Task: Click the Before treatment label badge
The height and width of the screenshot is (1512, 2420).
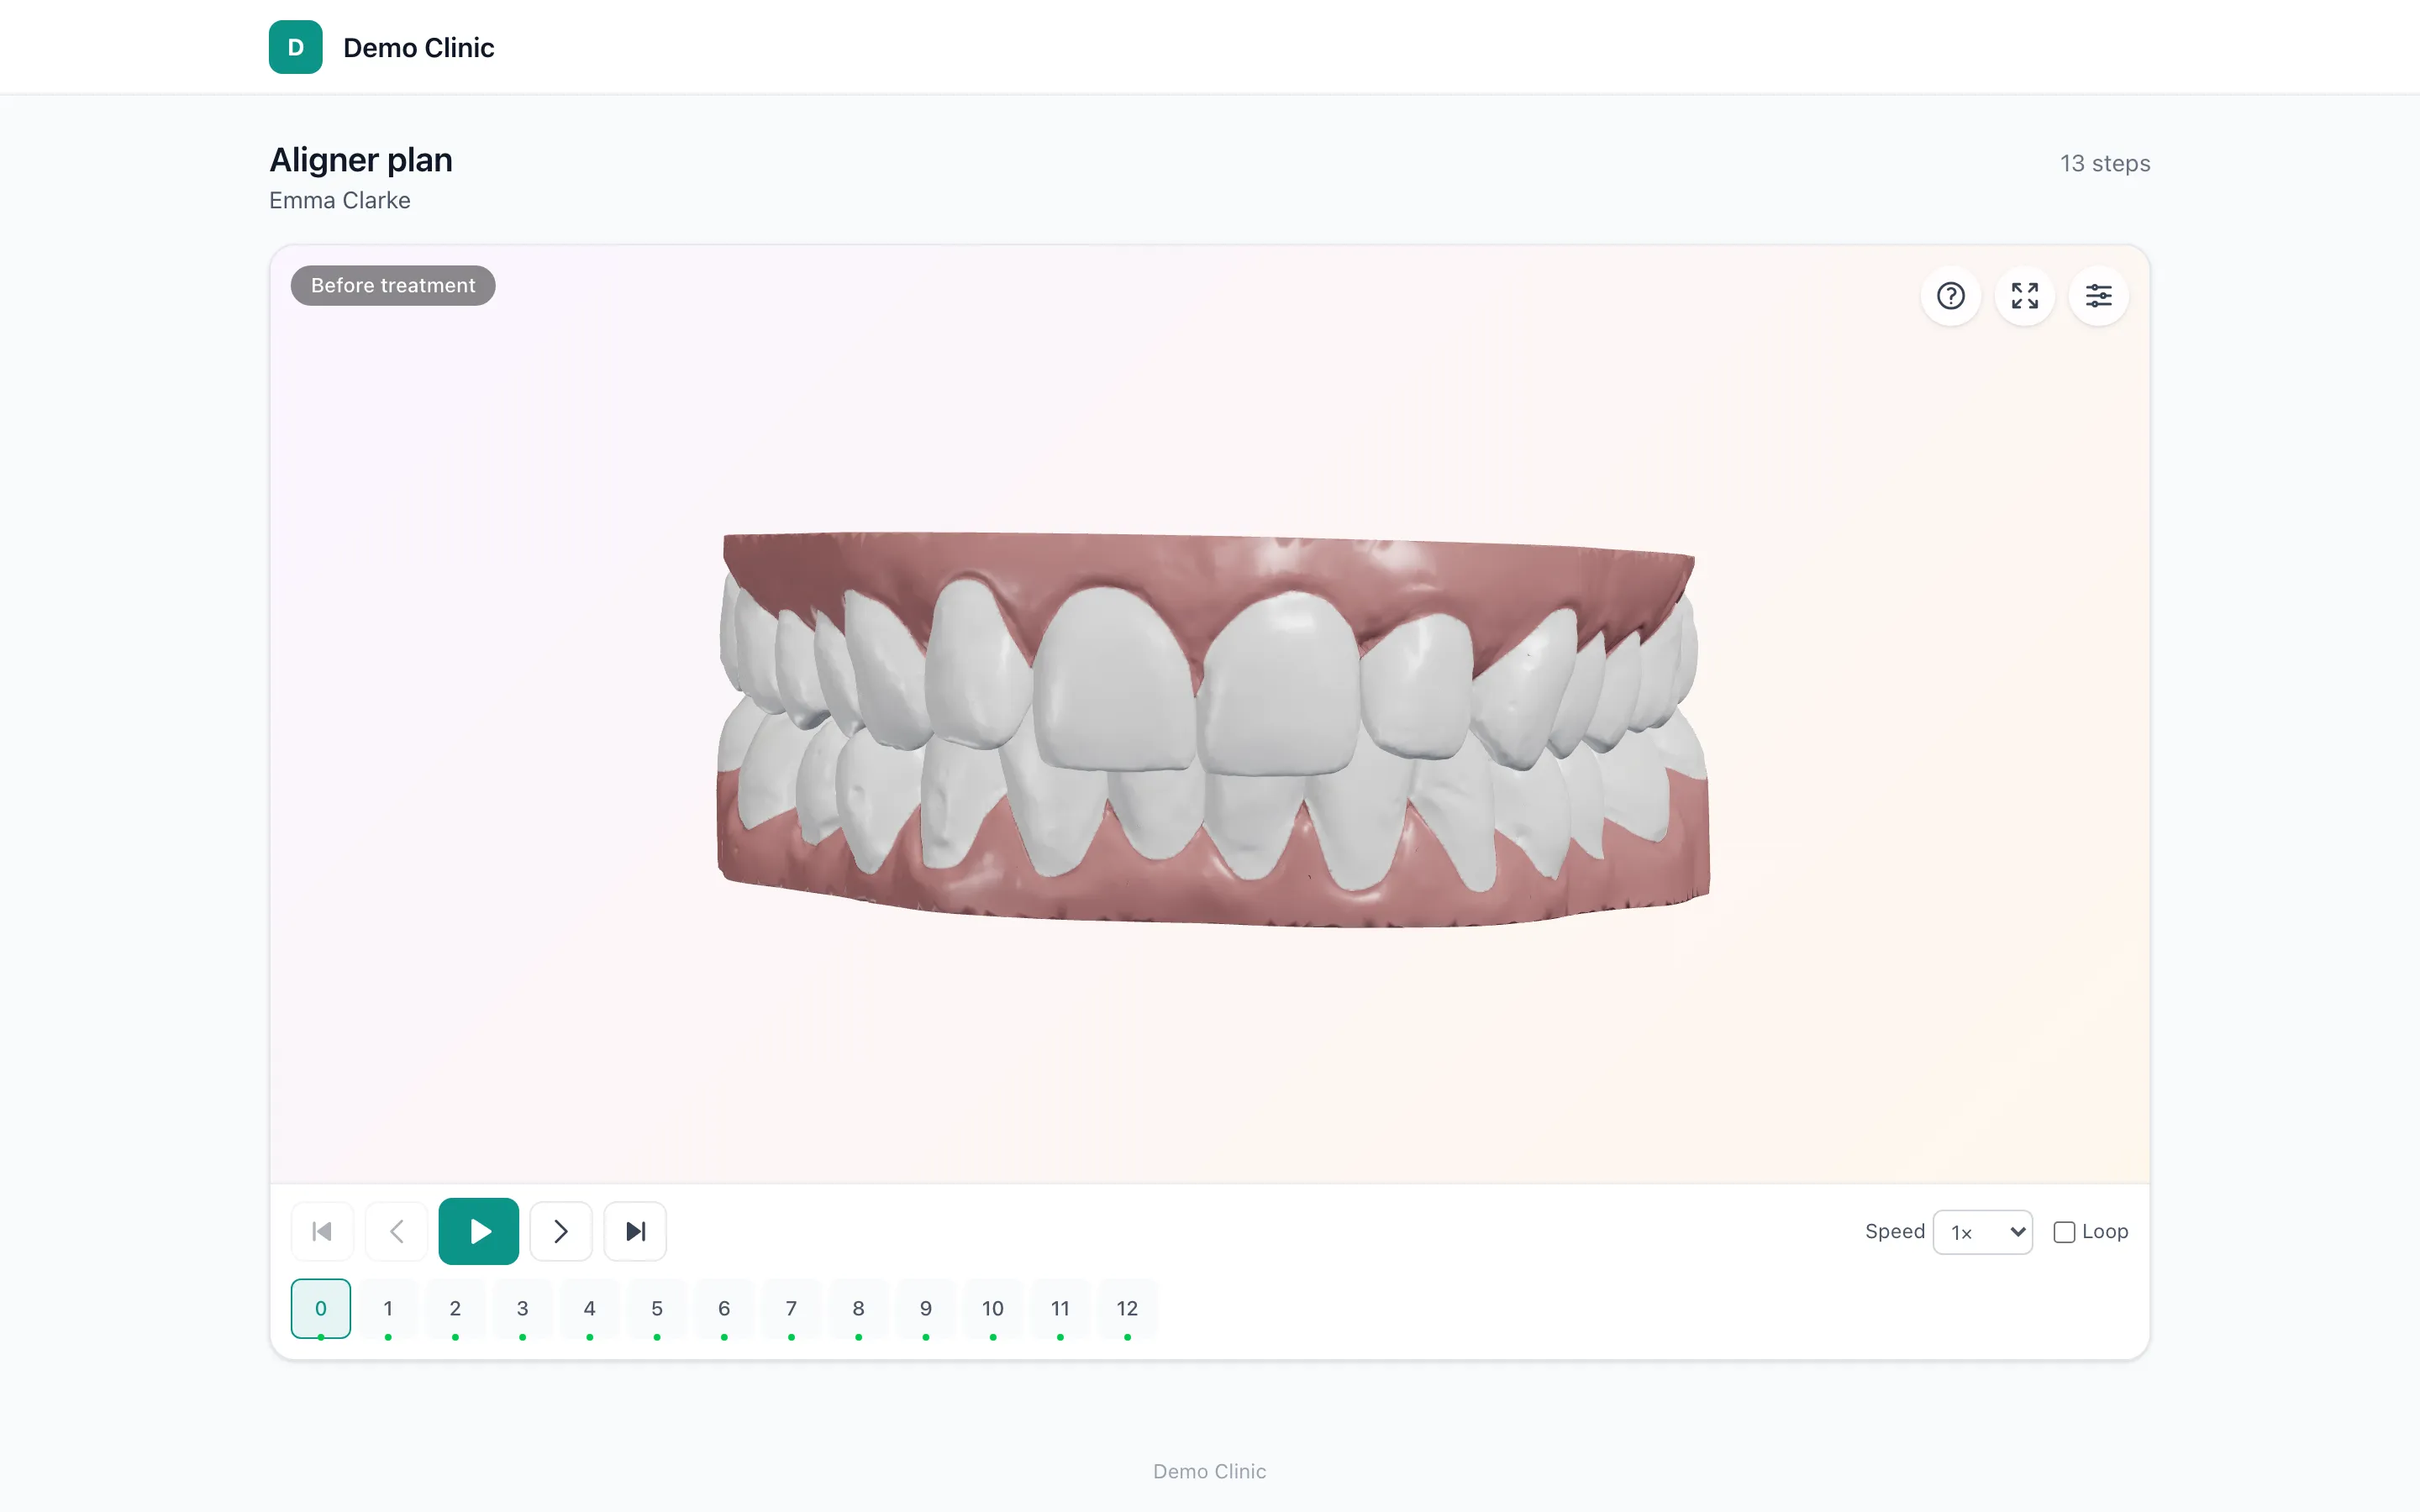Action: tap(393, 285)
